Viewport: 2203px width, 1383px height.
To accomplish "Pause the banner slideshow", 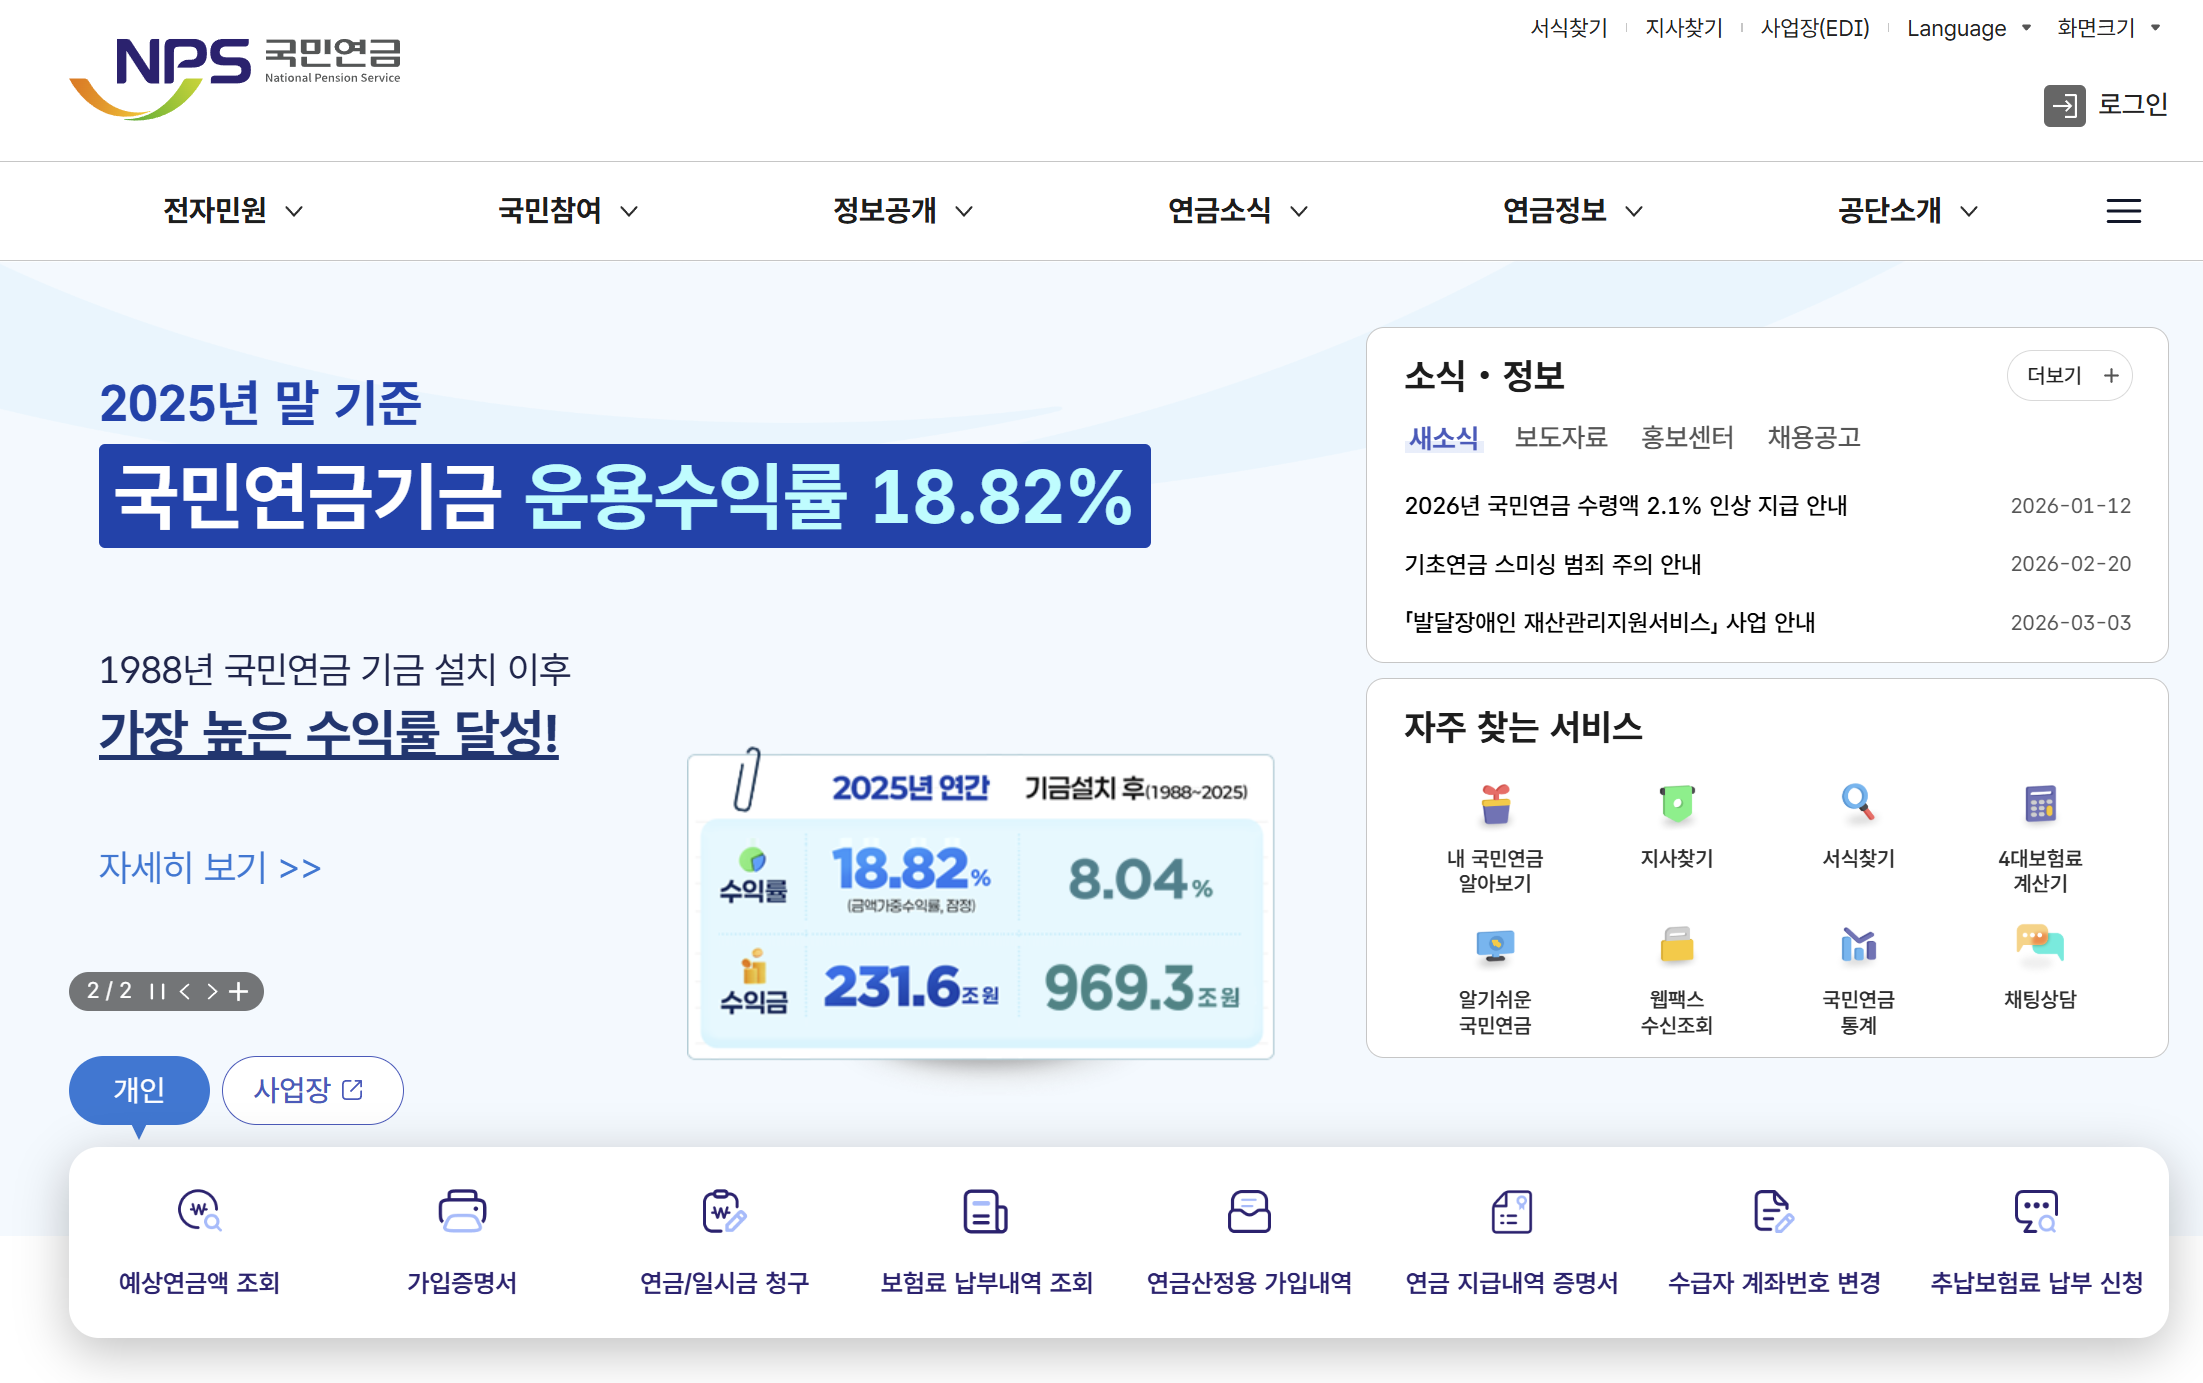I will click(x=157, y=992).
